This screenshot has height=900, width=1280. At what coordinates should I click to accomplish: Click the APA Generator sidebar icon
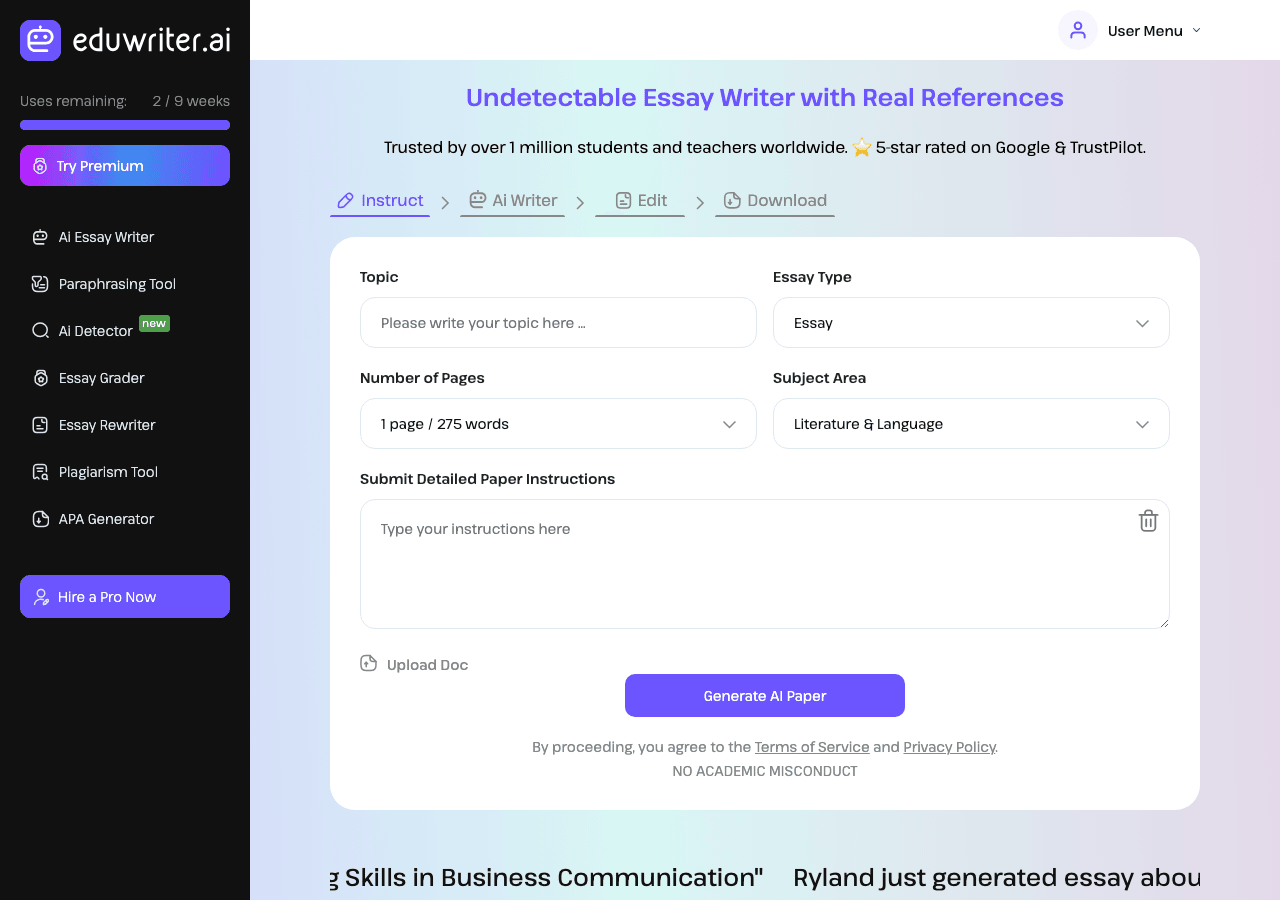[40, 519]
